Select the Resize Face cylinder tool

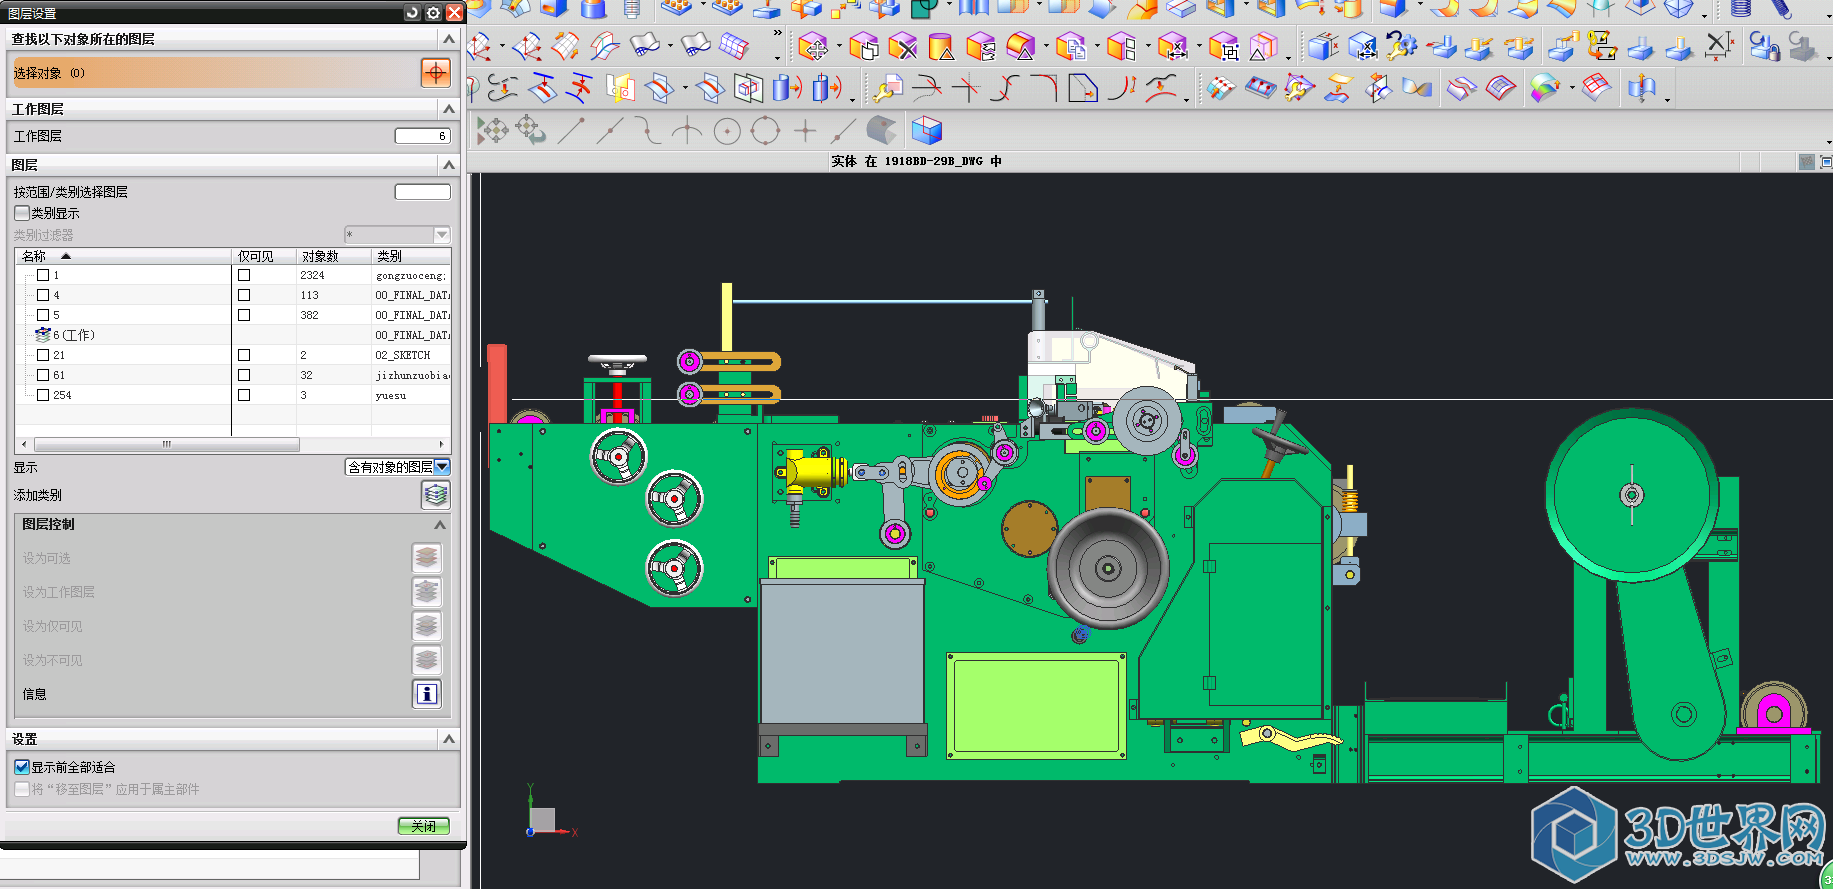pyautogui.click(x=941, y=47)
